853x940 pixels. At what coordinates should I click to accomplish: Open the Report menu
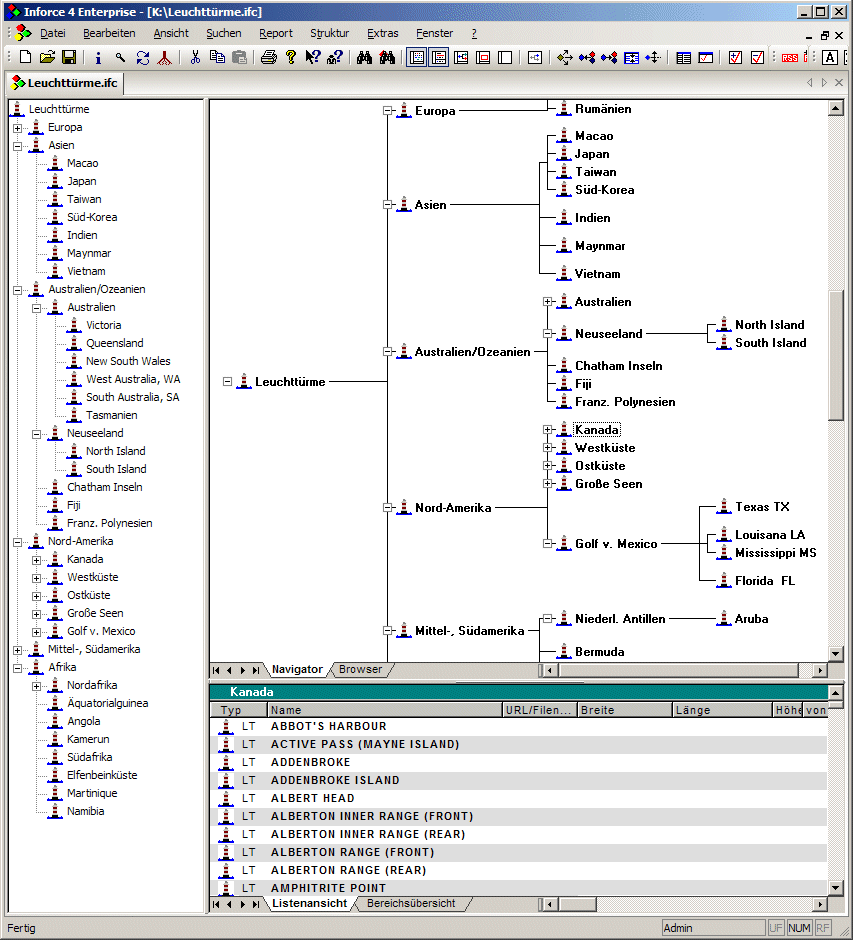point(276,33)
